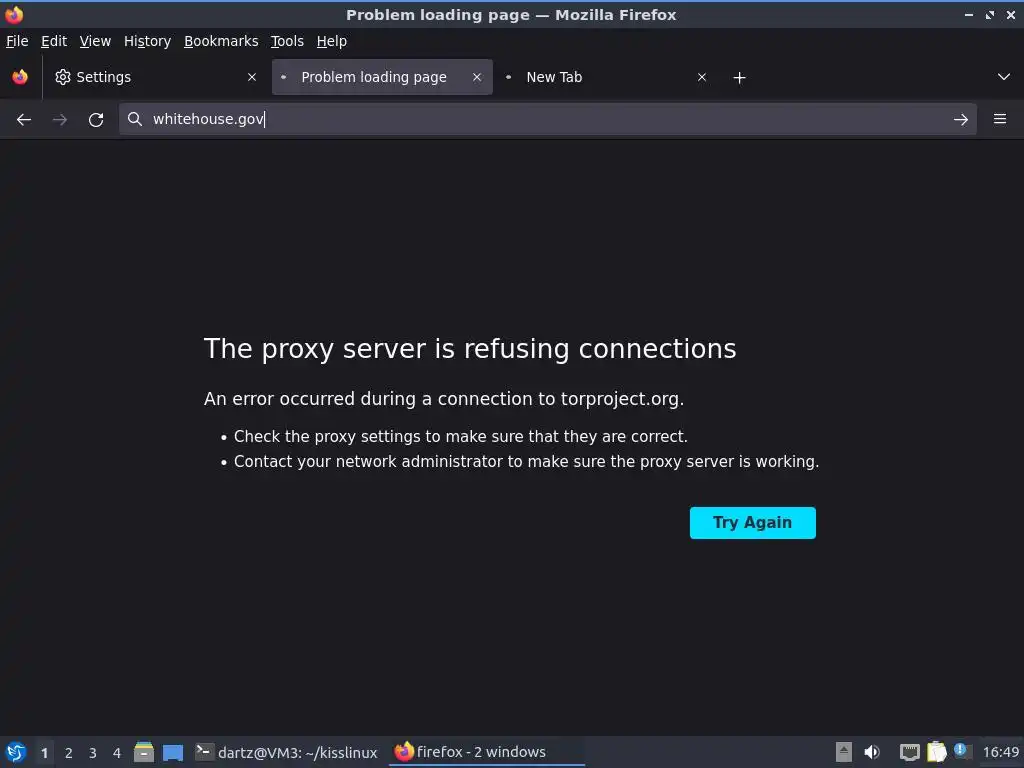The image size is (1024, 768).
Task: Maximize the Firefox window
Action: click(990, 15)
